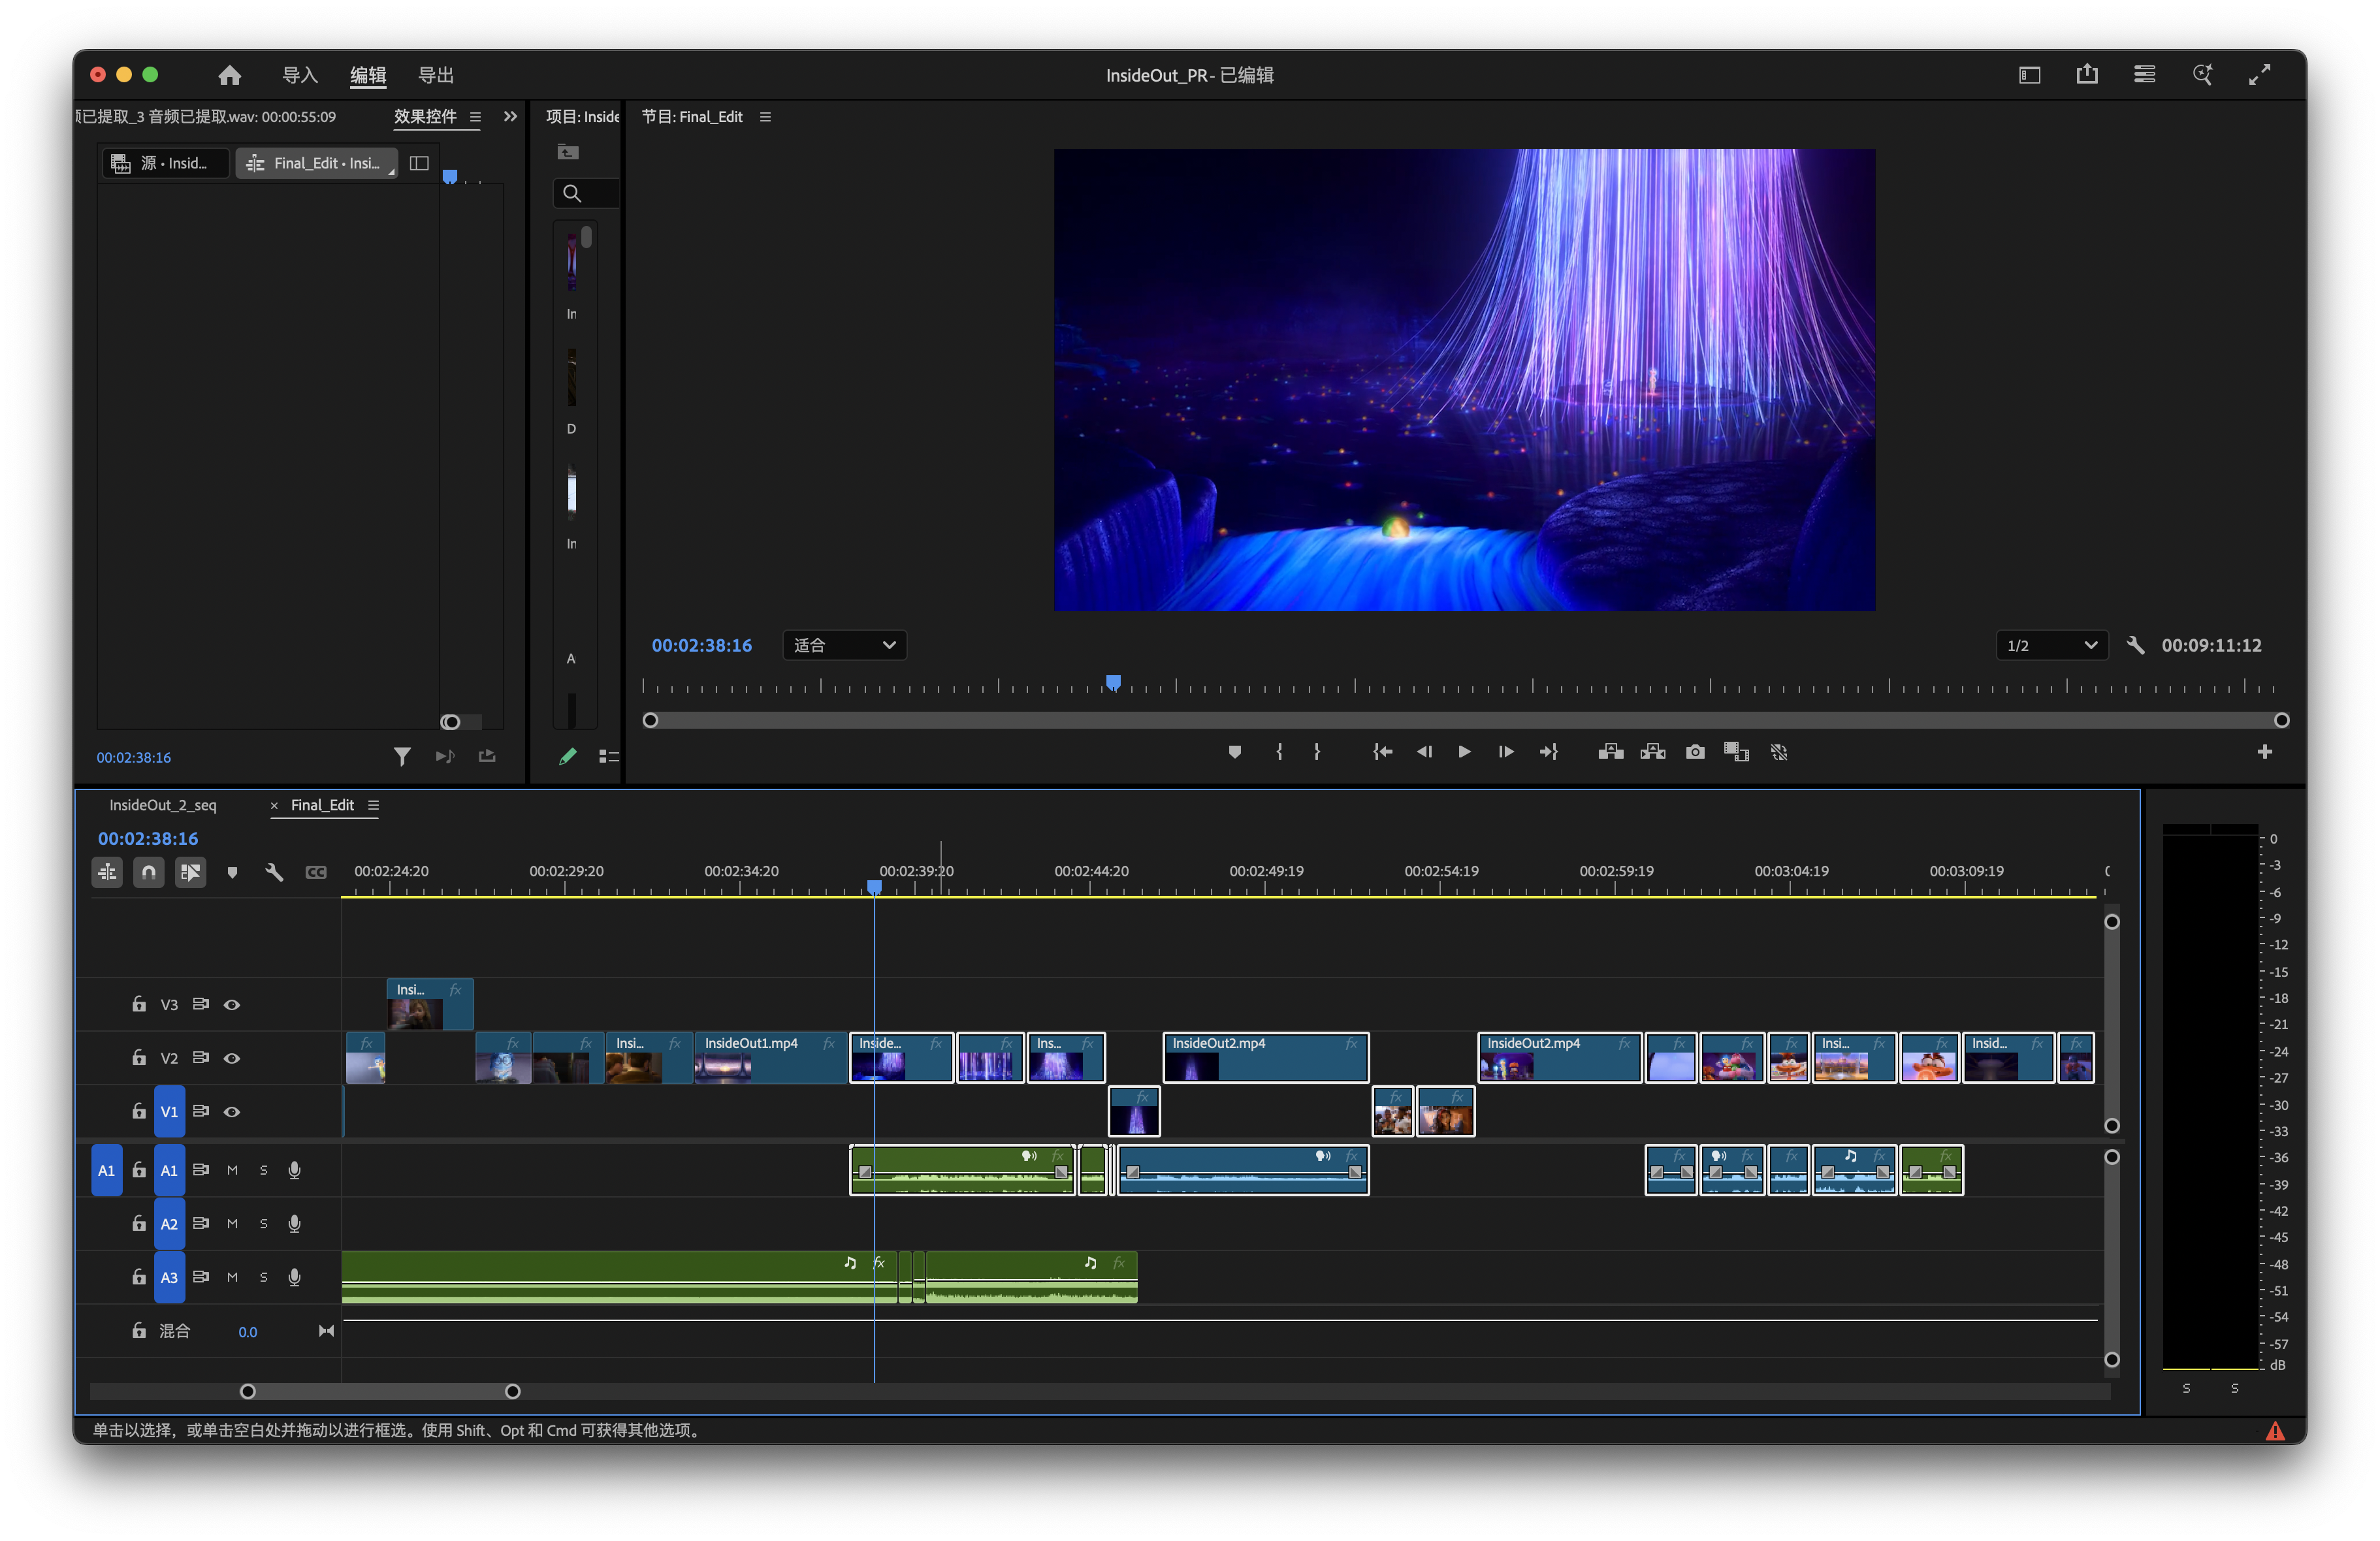Play the Final_Edit sequence
The width and height of the screenshot is (2380, 1541).
(x=1464, y=752)
